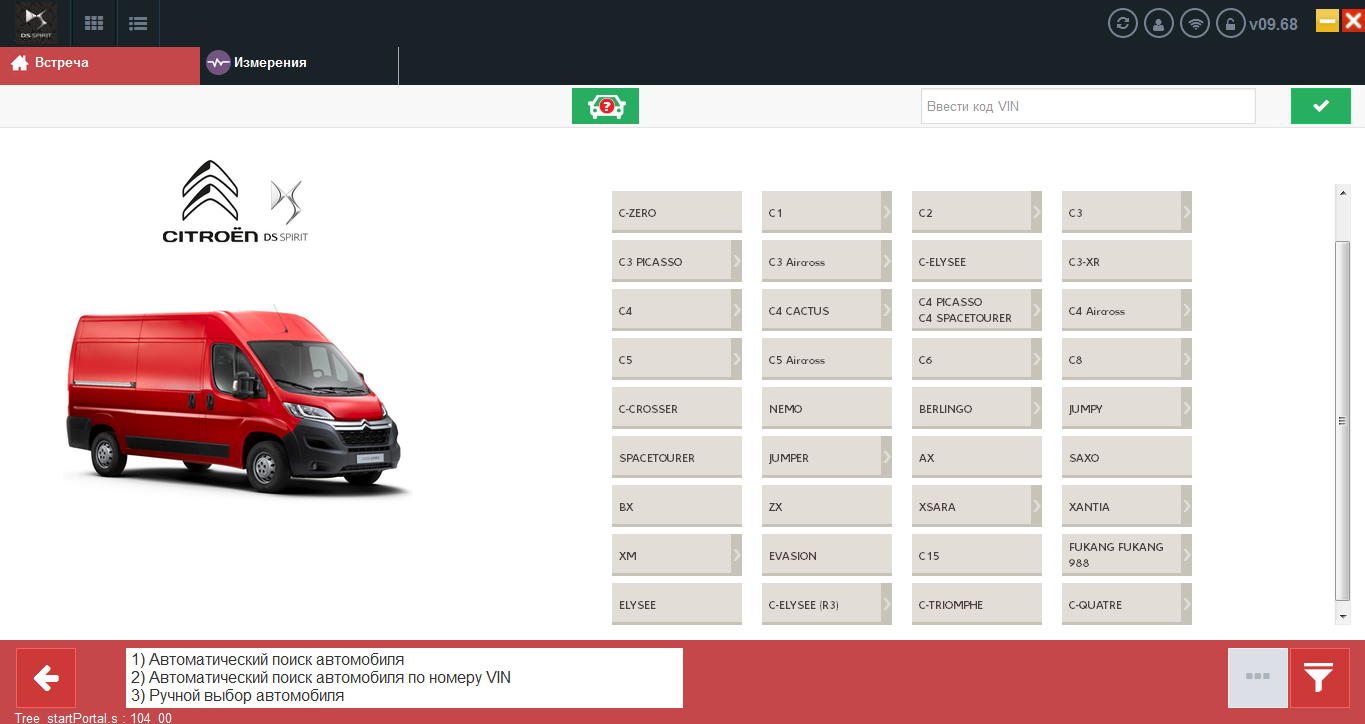This screenshot has height=724, width=1365.
Task: Open the filter funnel button
Action: pyautogui.click(x=1319, y=678)
